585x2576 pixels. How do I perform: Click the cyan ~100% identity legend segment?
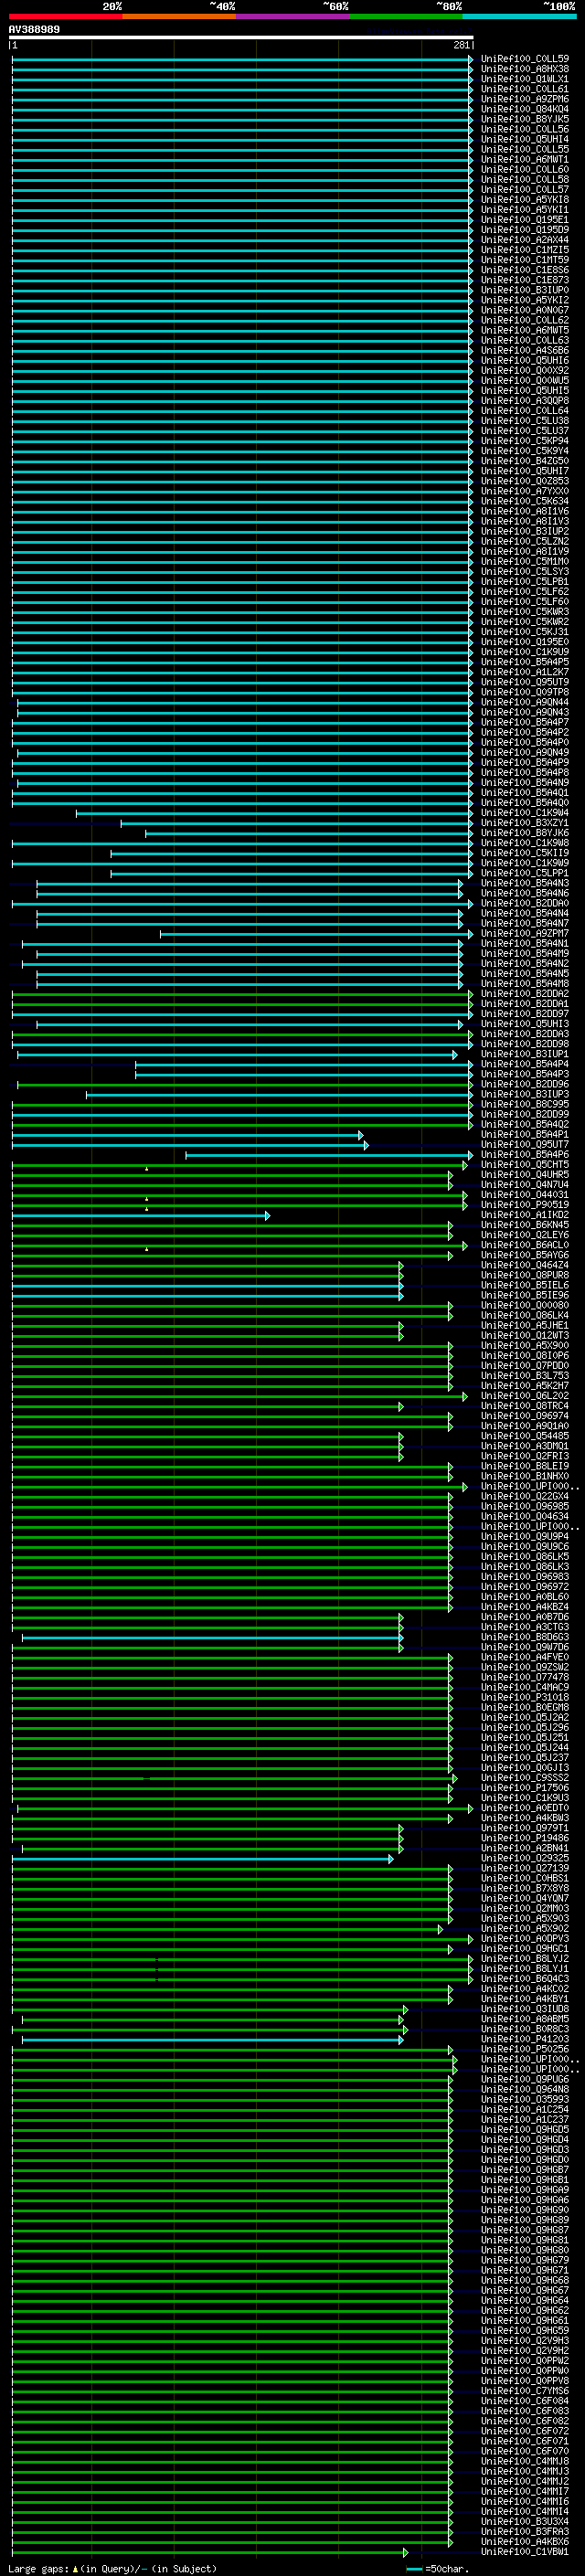[x=519, y=16]
